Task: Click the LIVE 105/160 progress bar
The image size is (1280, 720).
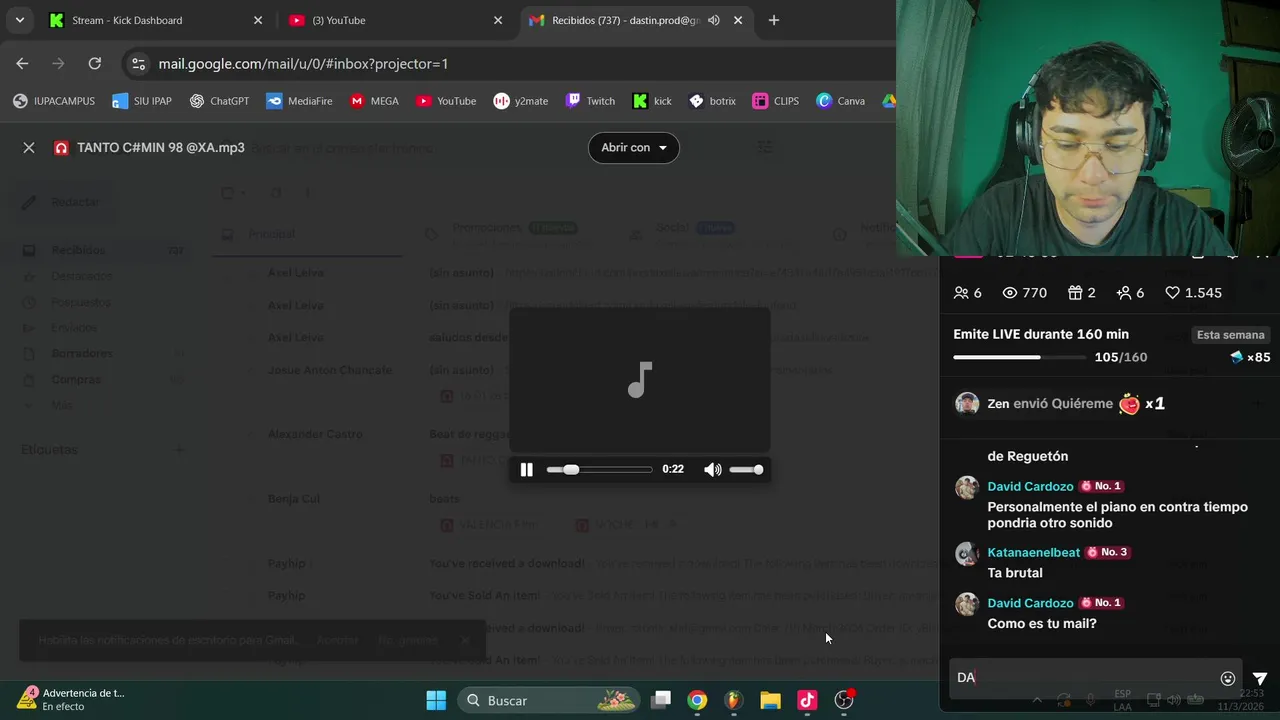Action: coord(1021,357)
